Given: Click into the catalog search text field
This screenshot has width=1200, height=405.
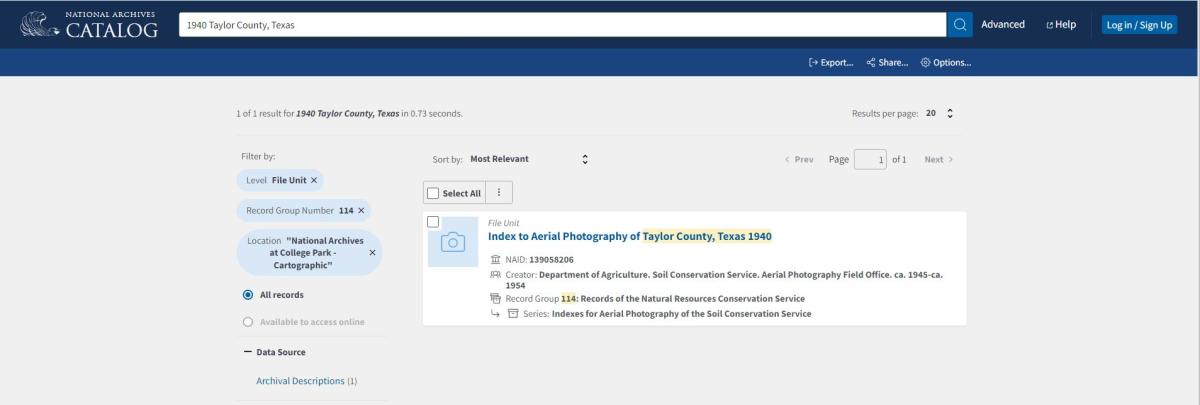Looking at the screenshot, I should tap(560, 25).
